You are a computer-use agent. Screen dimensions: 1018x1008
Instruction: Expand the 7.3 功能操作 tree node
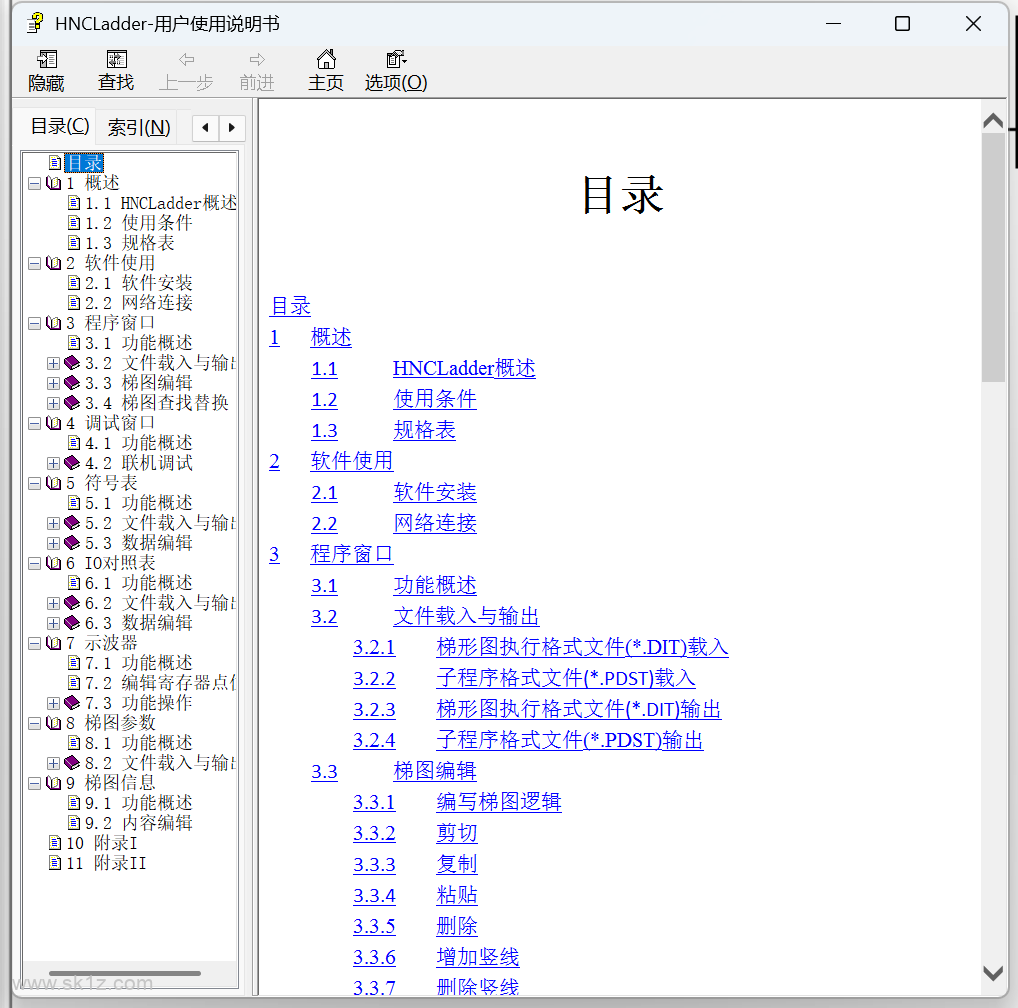(54, 704)
